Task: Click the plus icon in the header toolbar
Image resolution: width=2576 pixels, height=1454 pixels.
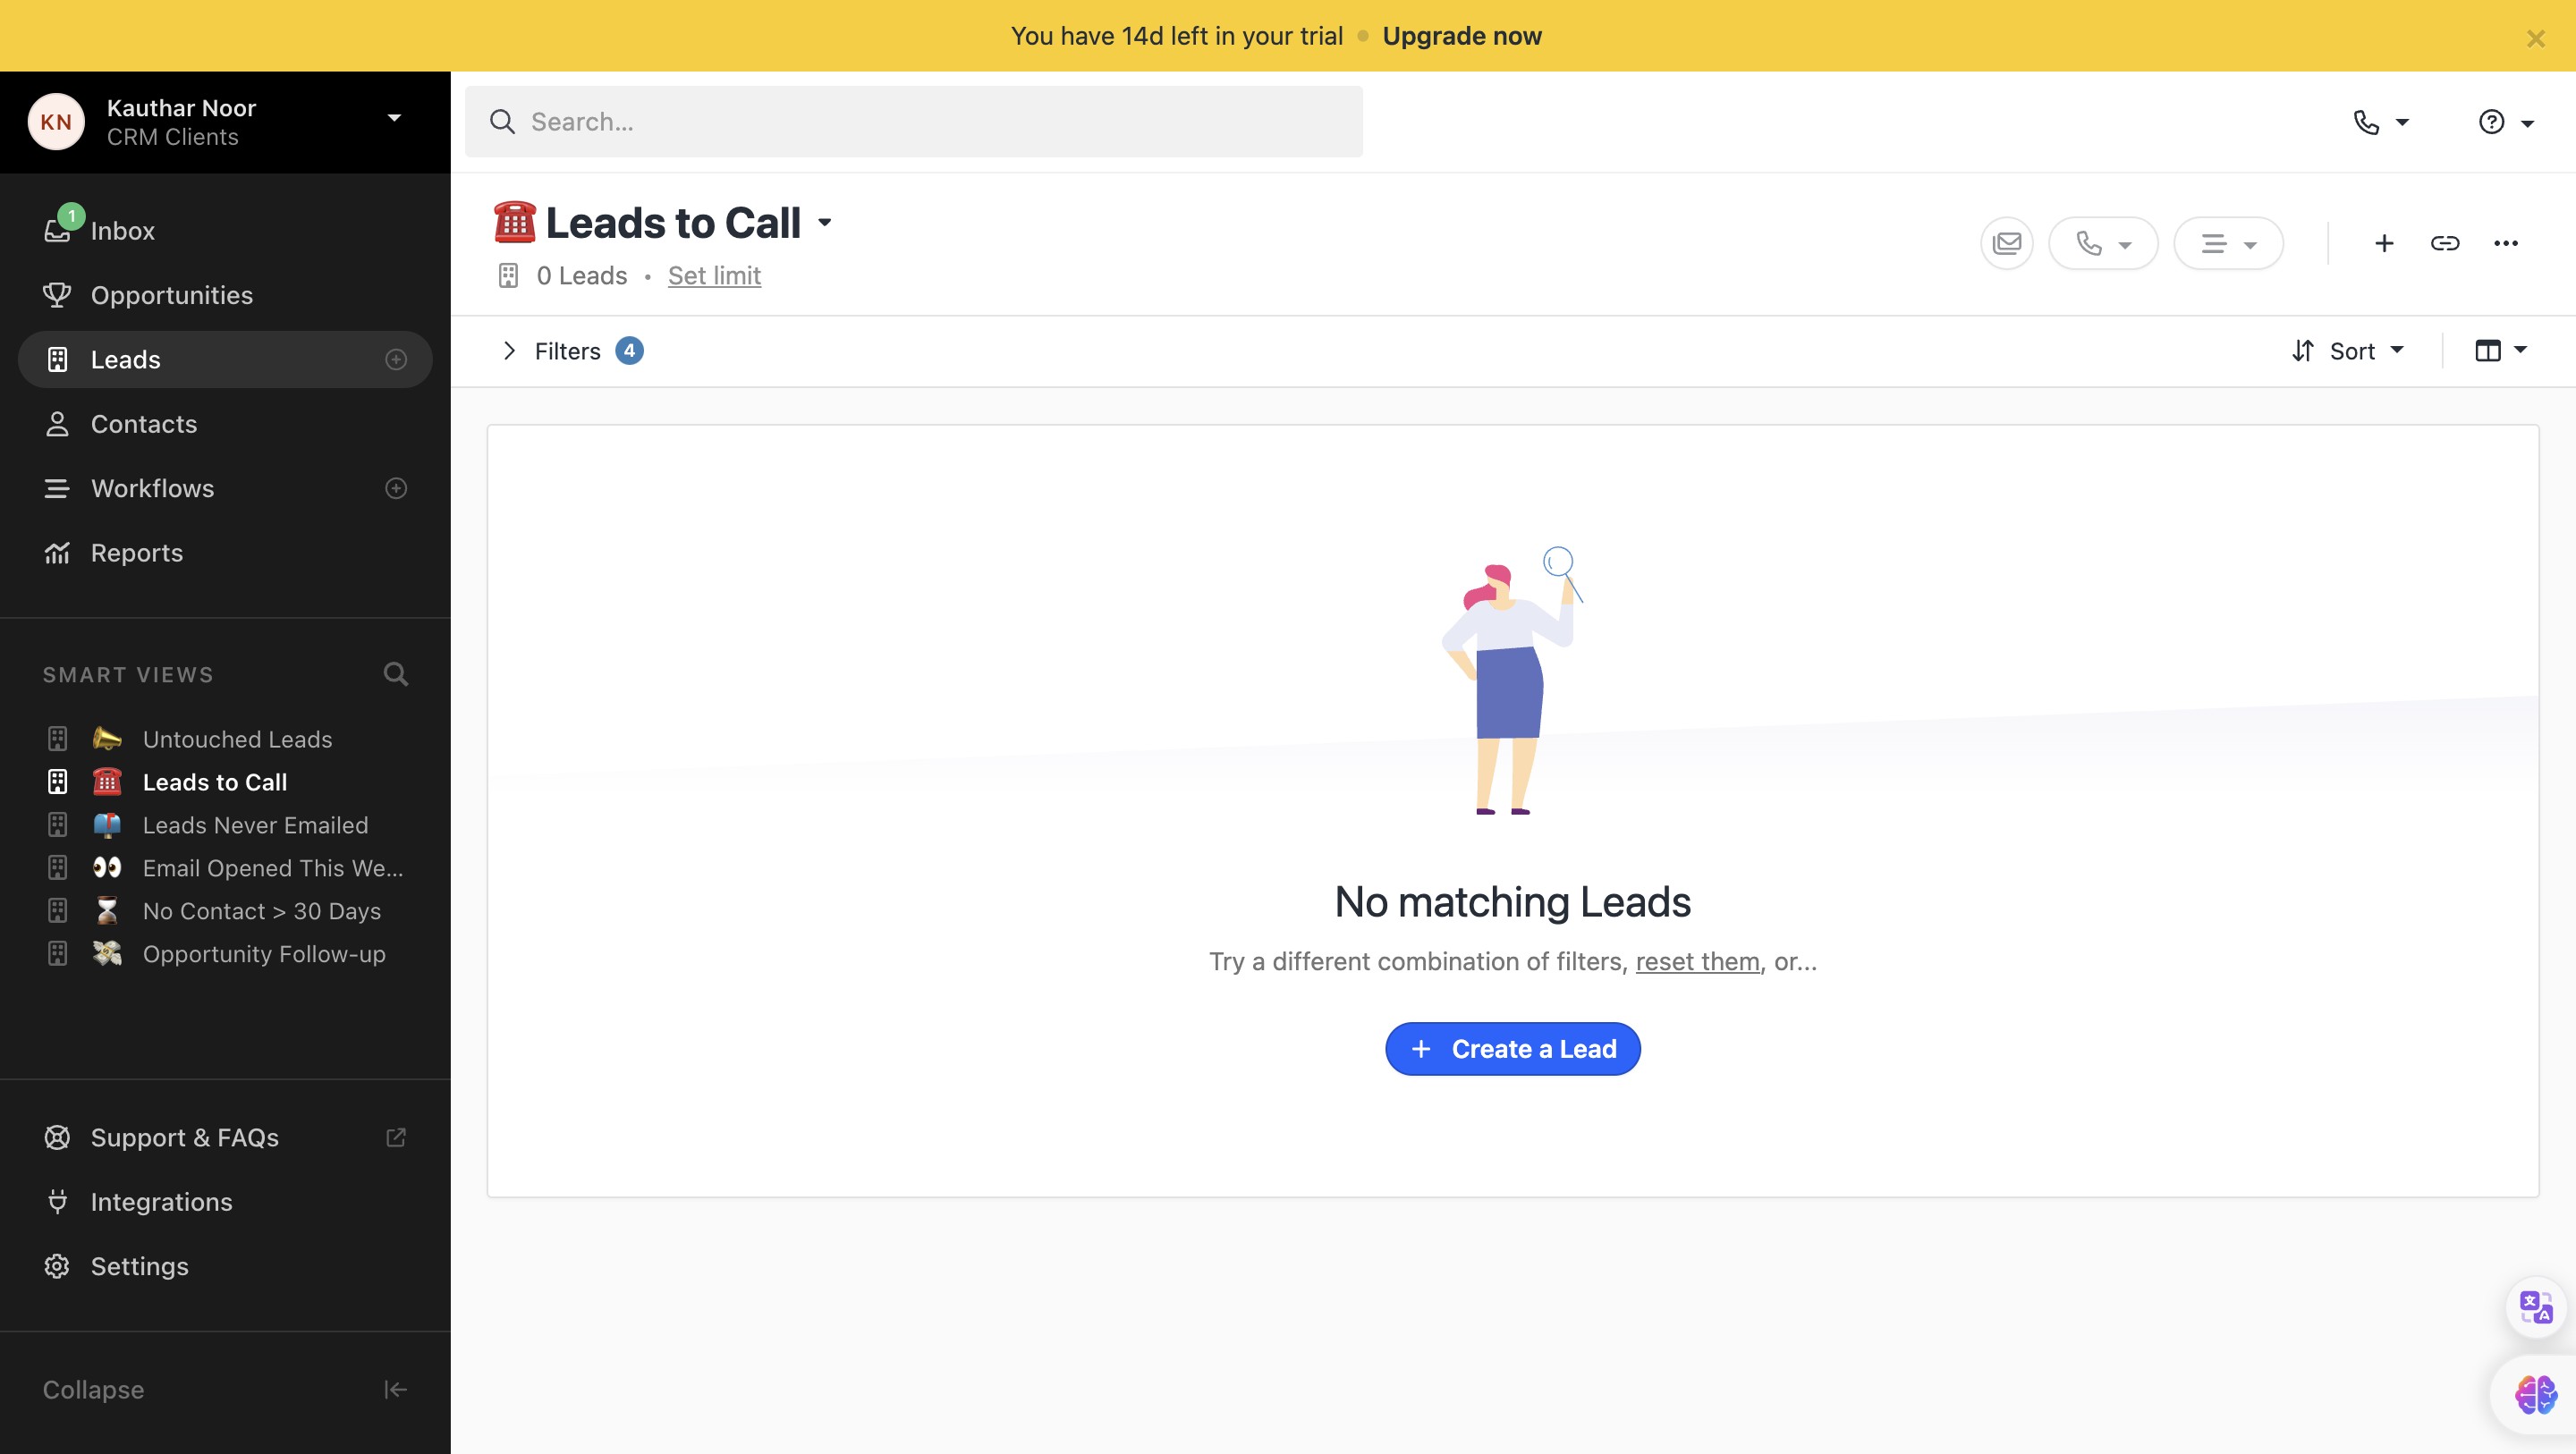Action: click(x=2384, y=243)
